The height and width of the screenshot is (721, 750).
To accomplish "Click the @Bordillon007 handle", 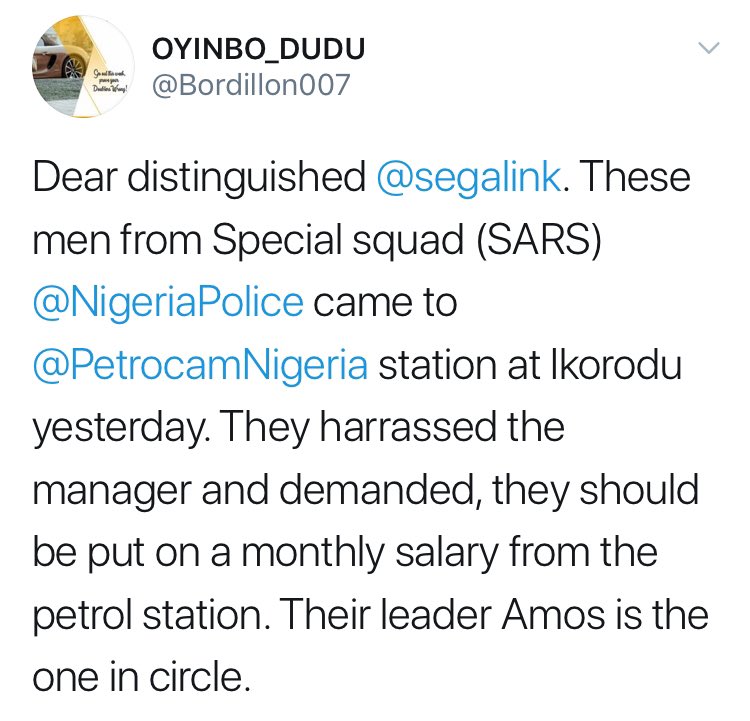I will [250, 85].
